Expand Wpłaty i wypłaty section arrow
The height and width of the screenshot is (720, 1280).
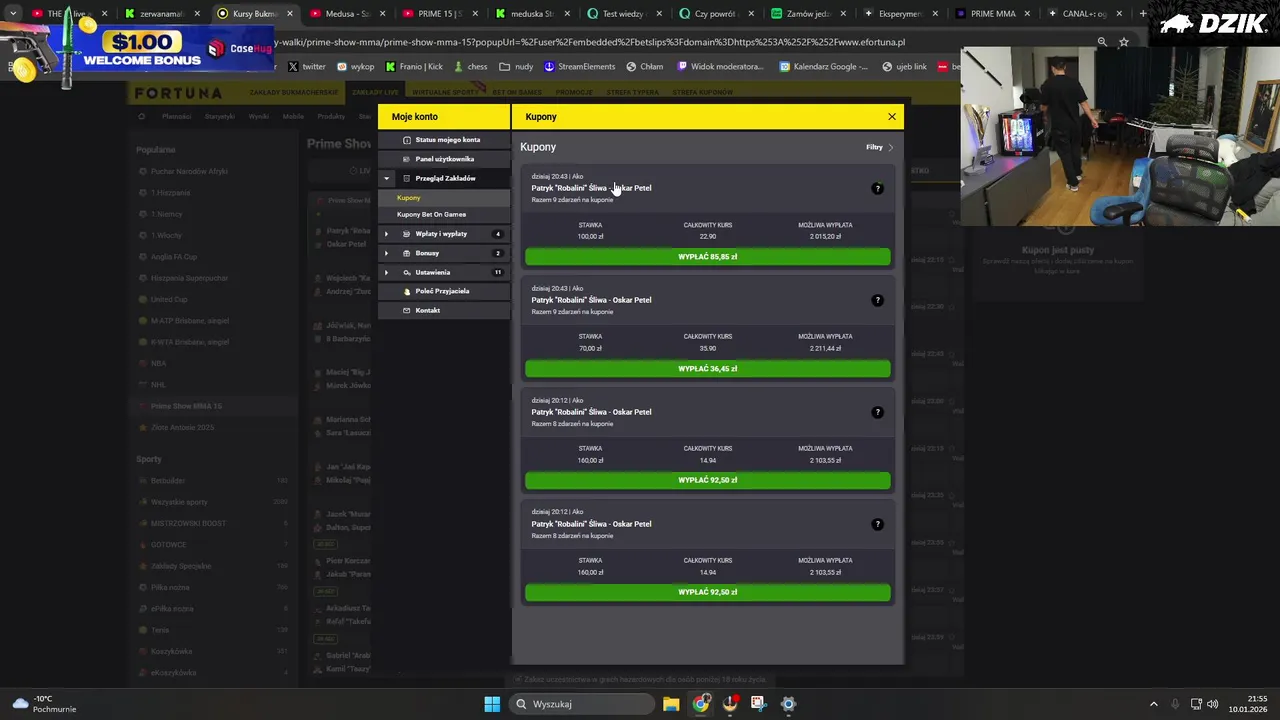pyautogui.click(x=387, y=234)
